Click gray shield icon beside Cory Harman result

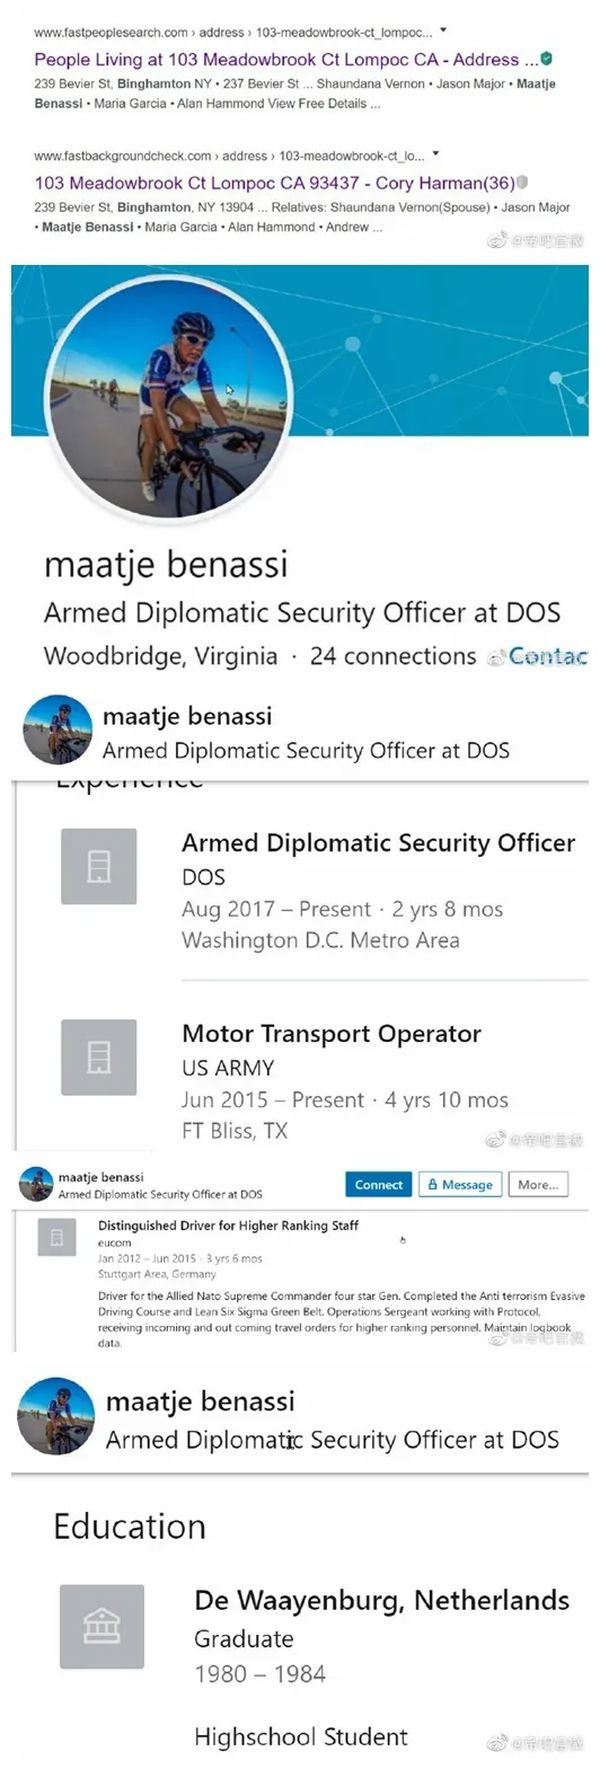pos(522,183)
